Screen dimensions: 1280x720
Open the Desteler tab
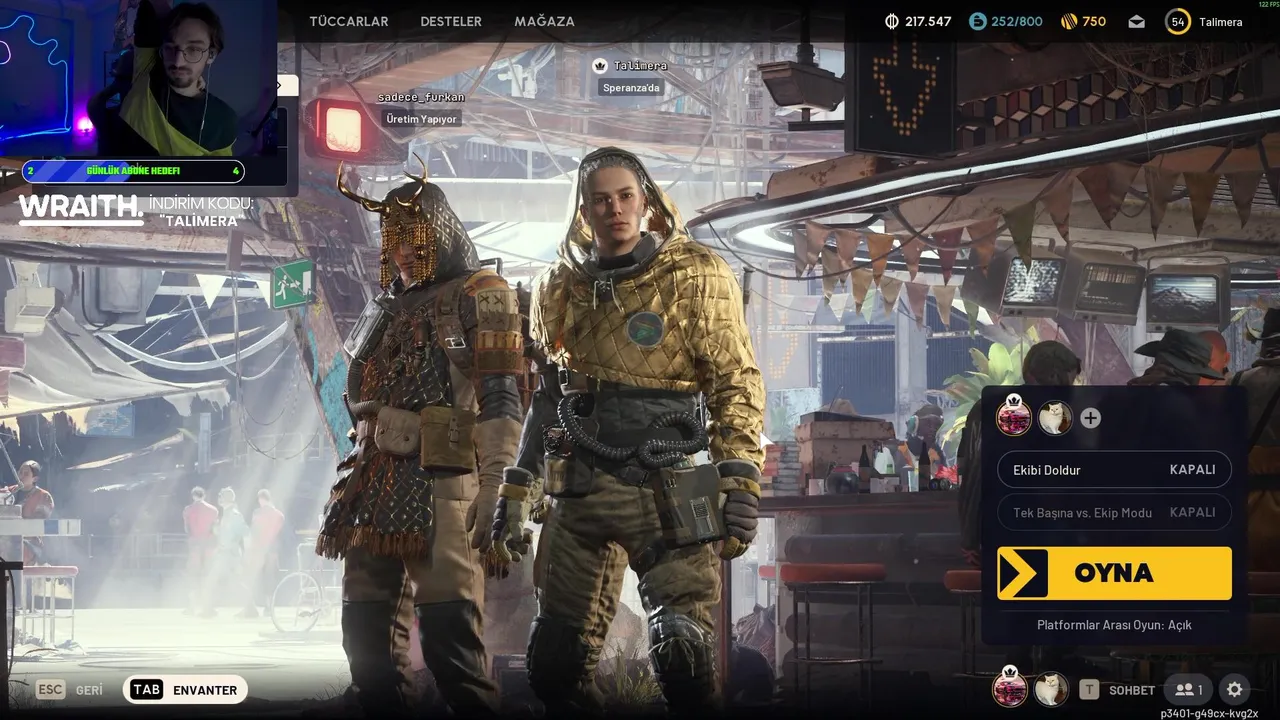tap(451, 21)
